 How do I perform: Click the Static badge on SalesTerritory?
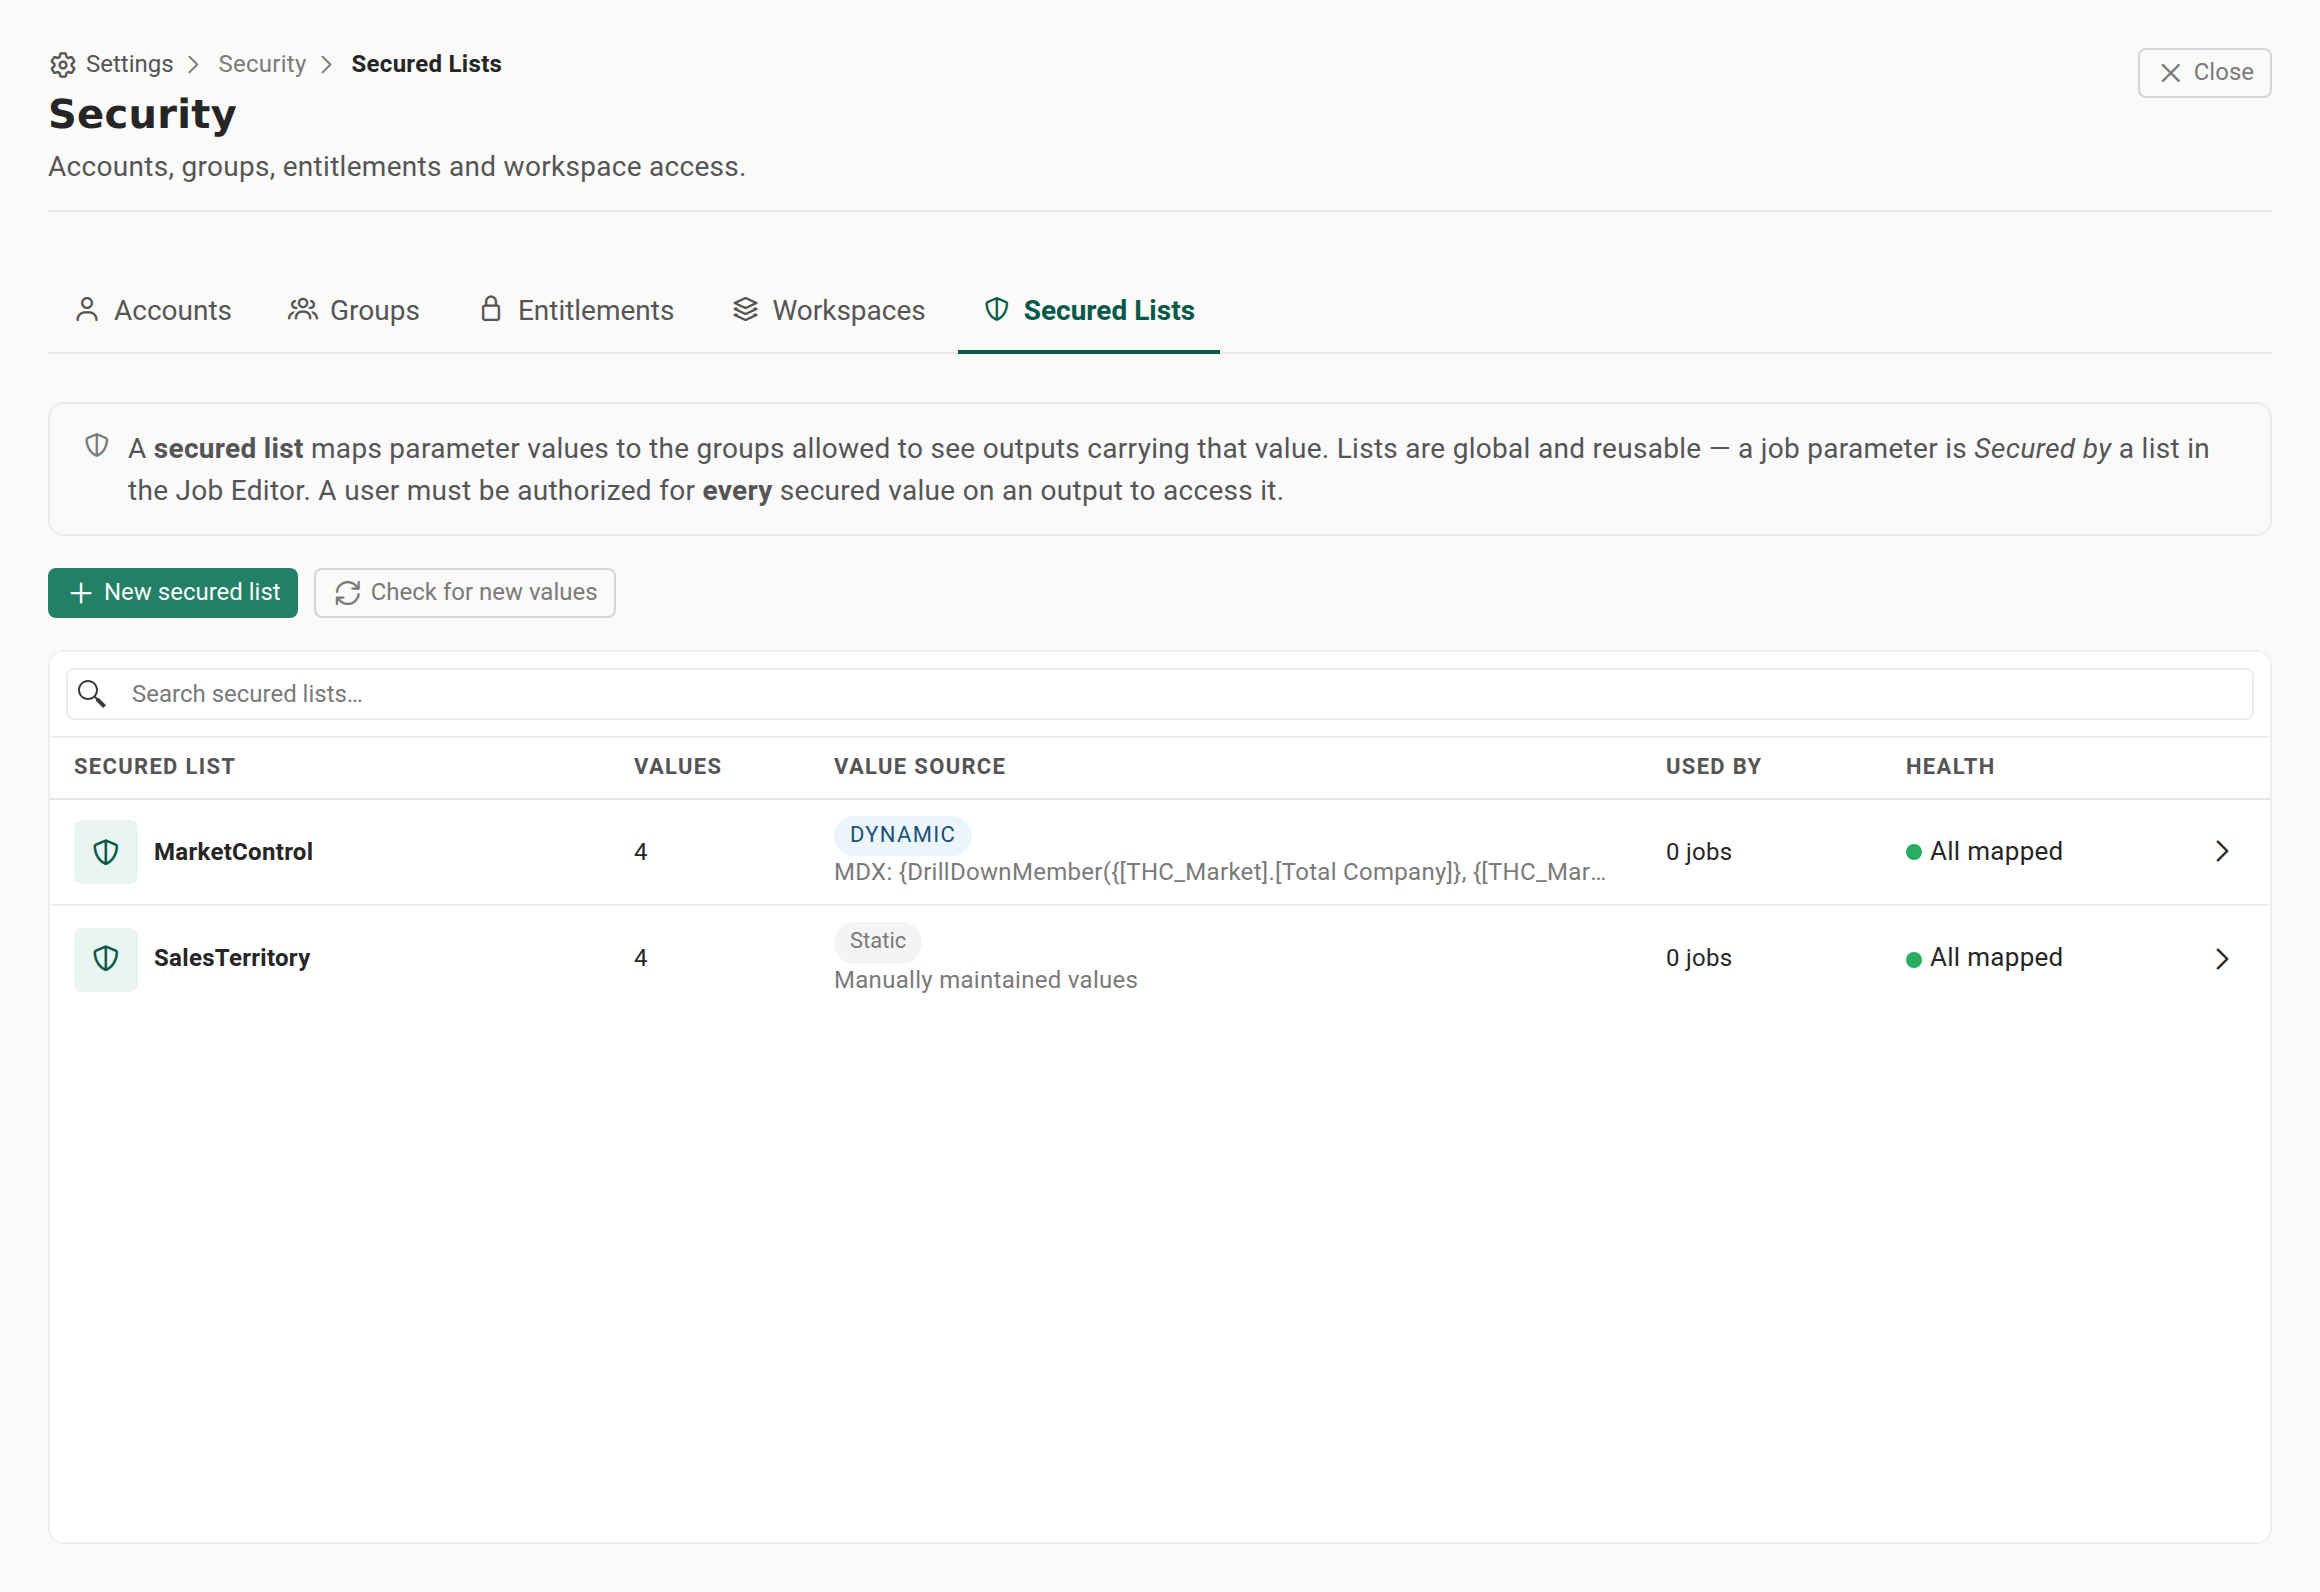coord(878,941)
